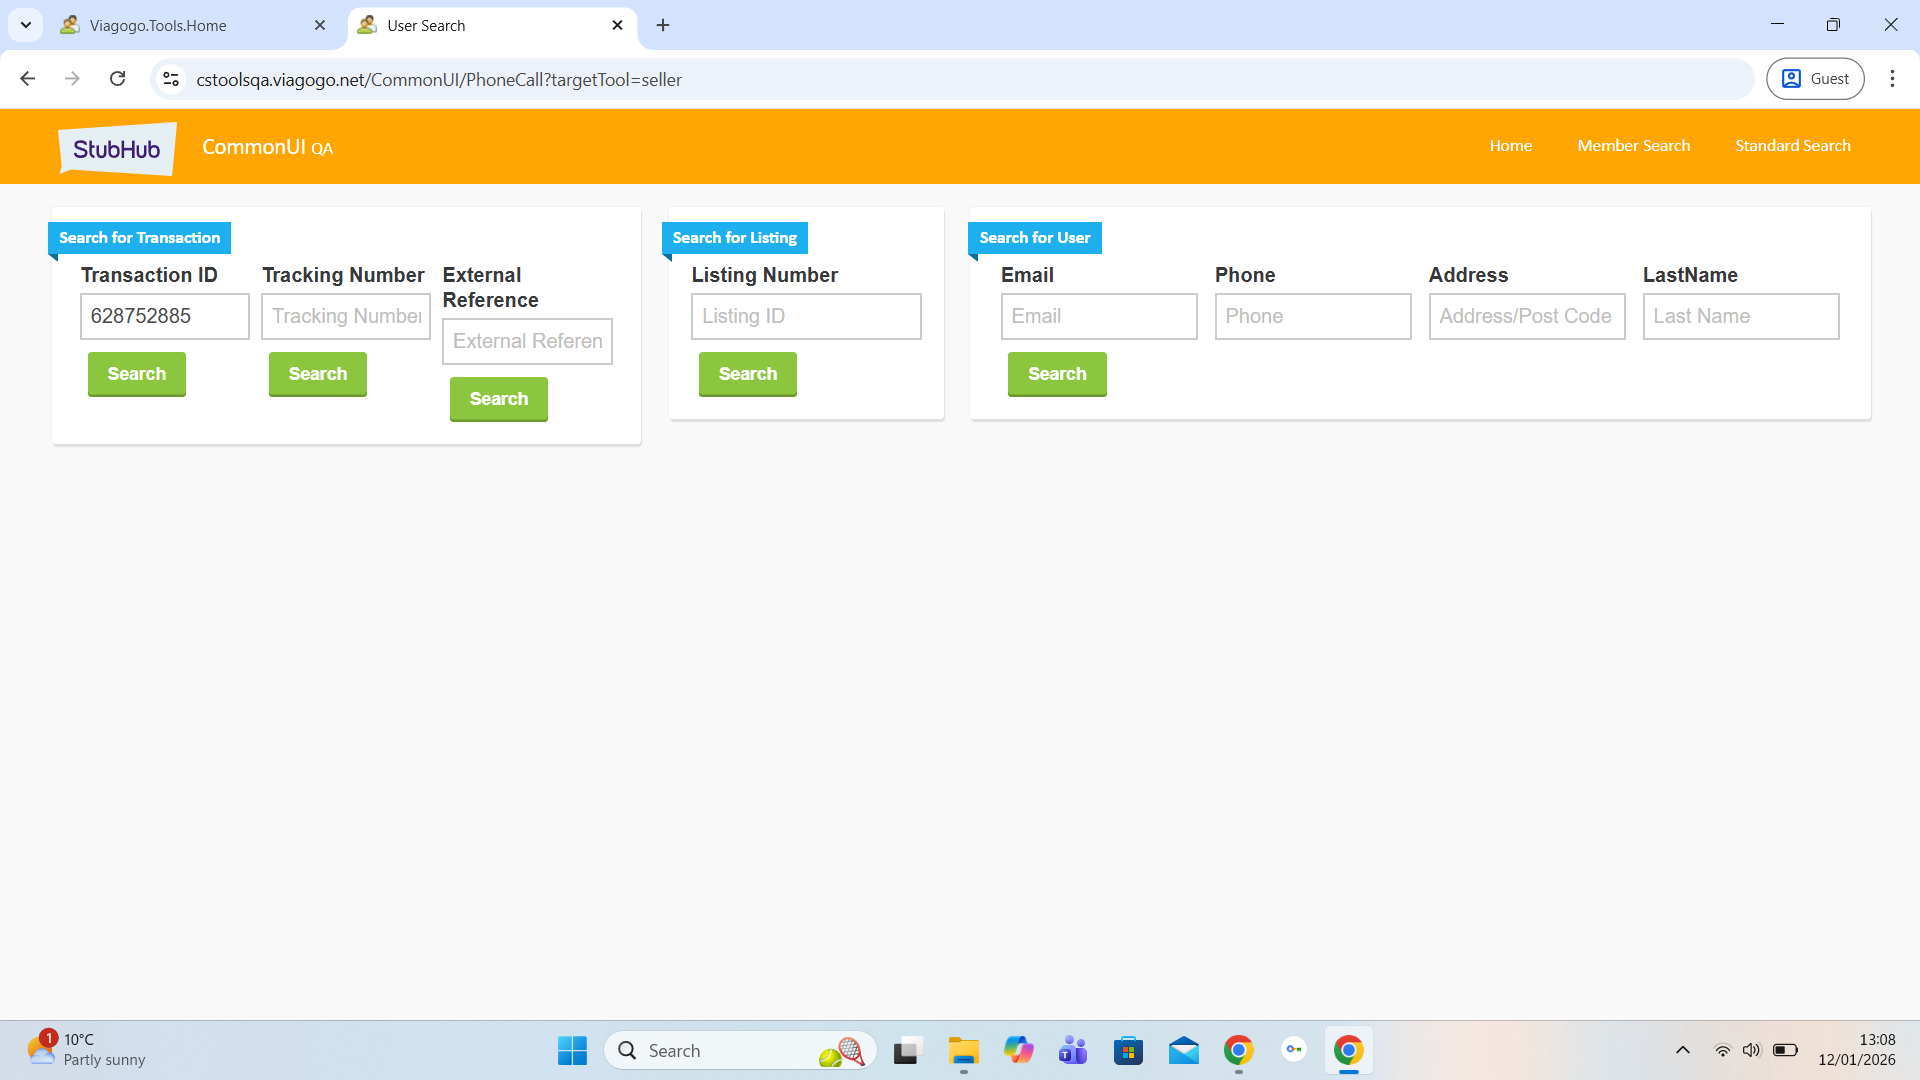The image size is (1920, 1080).
Task: Focus the Email input field
Action: (1099, 316)
